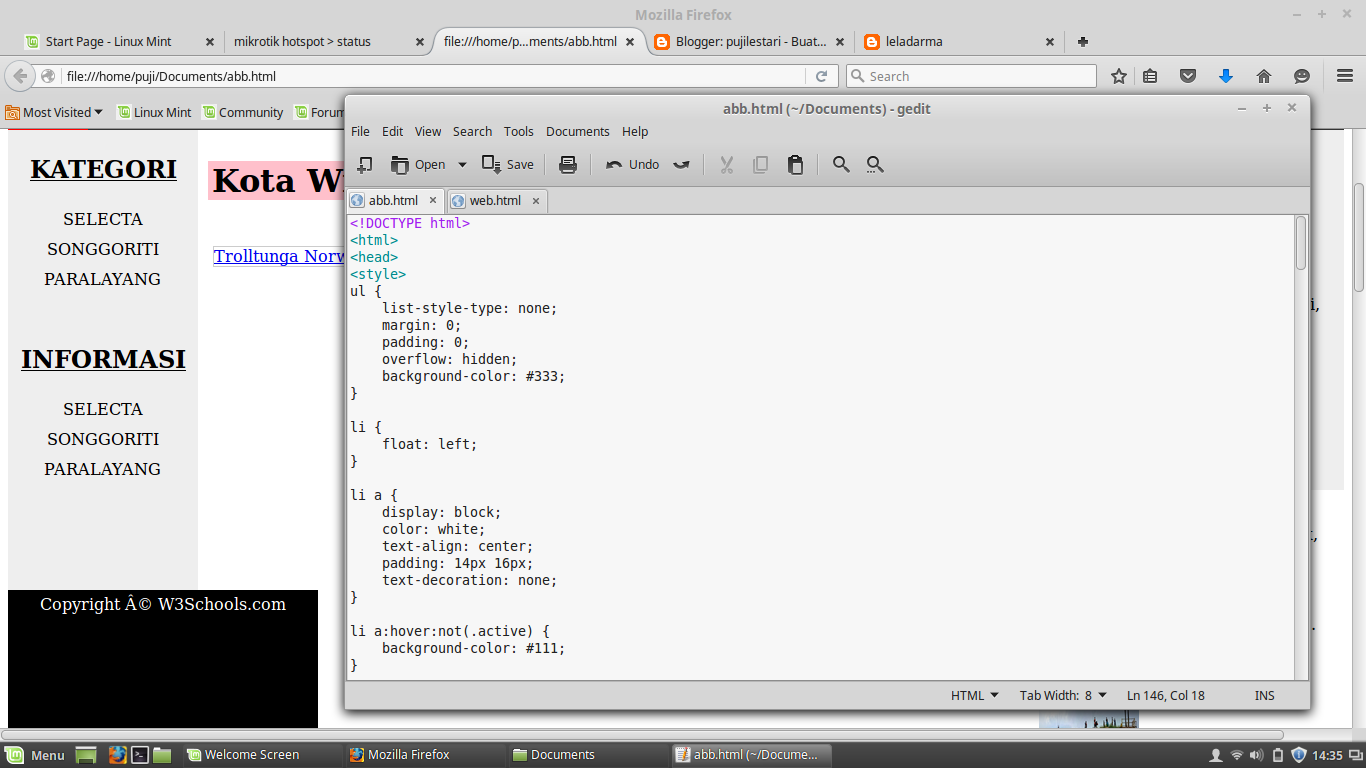Image resolution: width=1366 pixels, height=768 pixels.
Task: Open the Community bookmark
Action: (242, 112)
